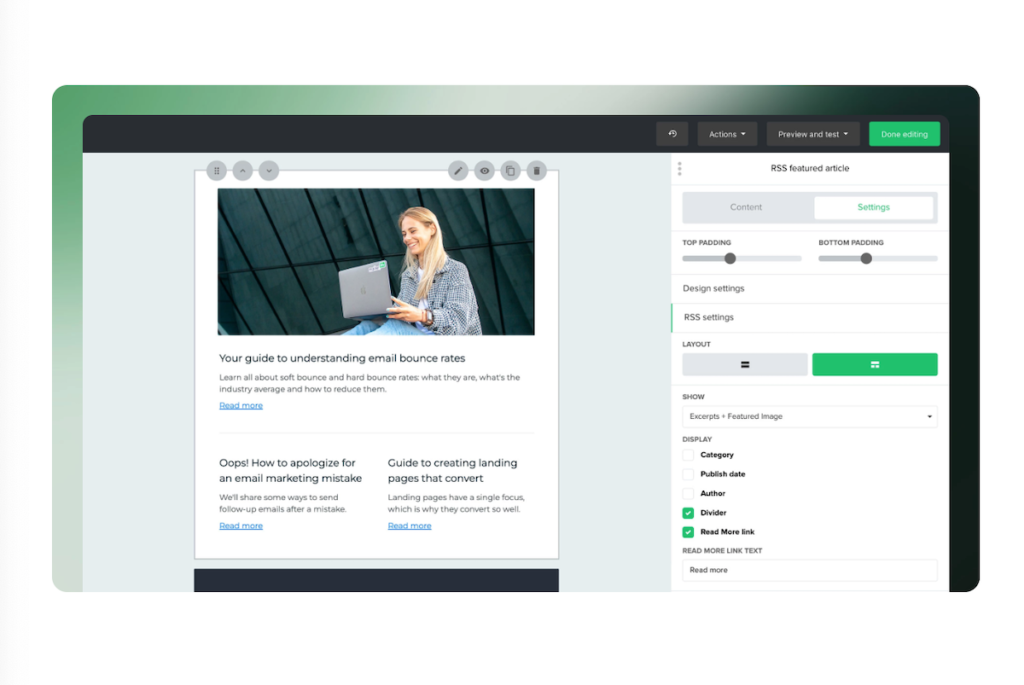Click the pencil edit block icon
Screen dimensions: 1024x685
[458, 171]
